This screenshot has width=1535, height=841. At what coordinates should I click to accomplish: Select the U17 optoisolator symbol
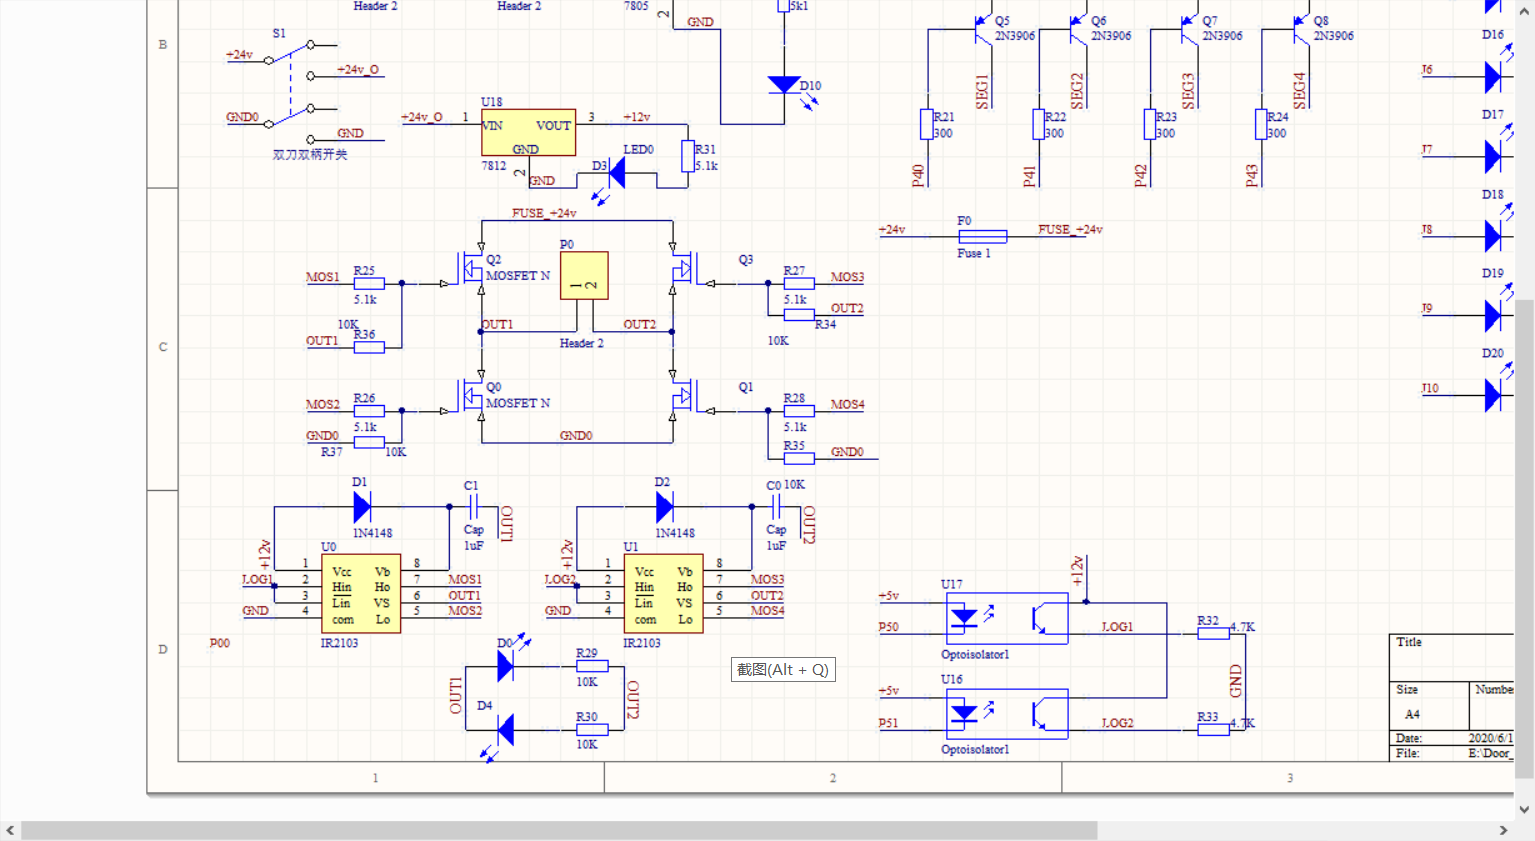(1007, 619)
